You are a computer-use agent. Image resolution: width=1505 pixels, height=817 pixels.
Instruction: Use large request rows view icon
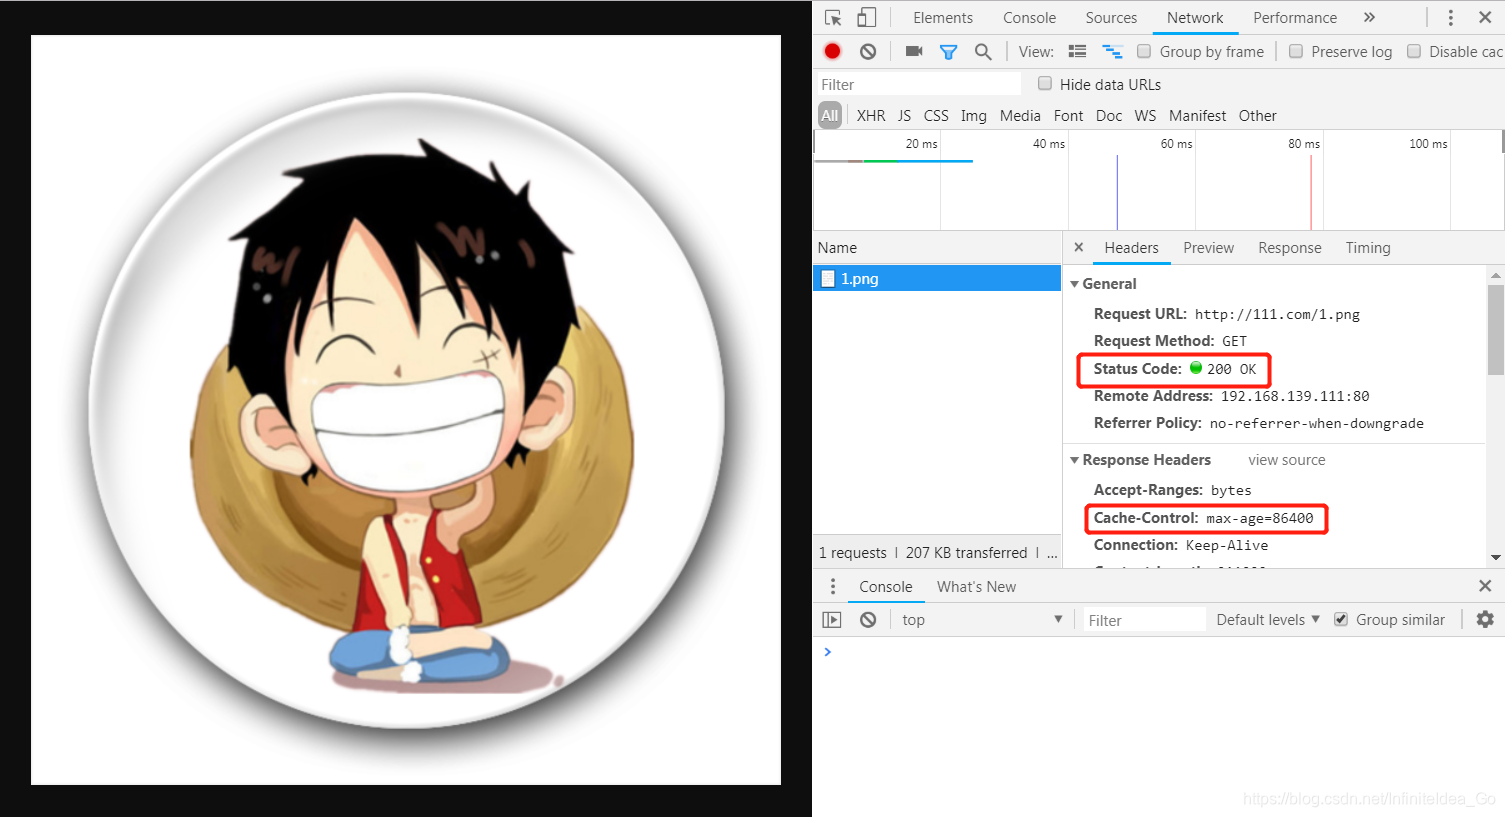tap(1077, 51)
